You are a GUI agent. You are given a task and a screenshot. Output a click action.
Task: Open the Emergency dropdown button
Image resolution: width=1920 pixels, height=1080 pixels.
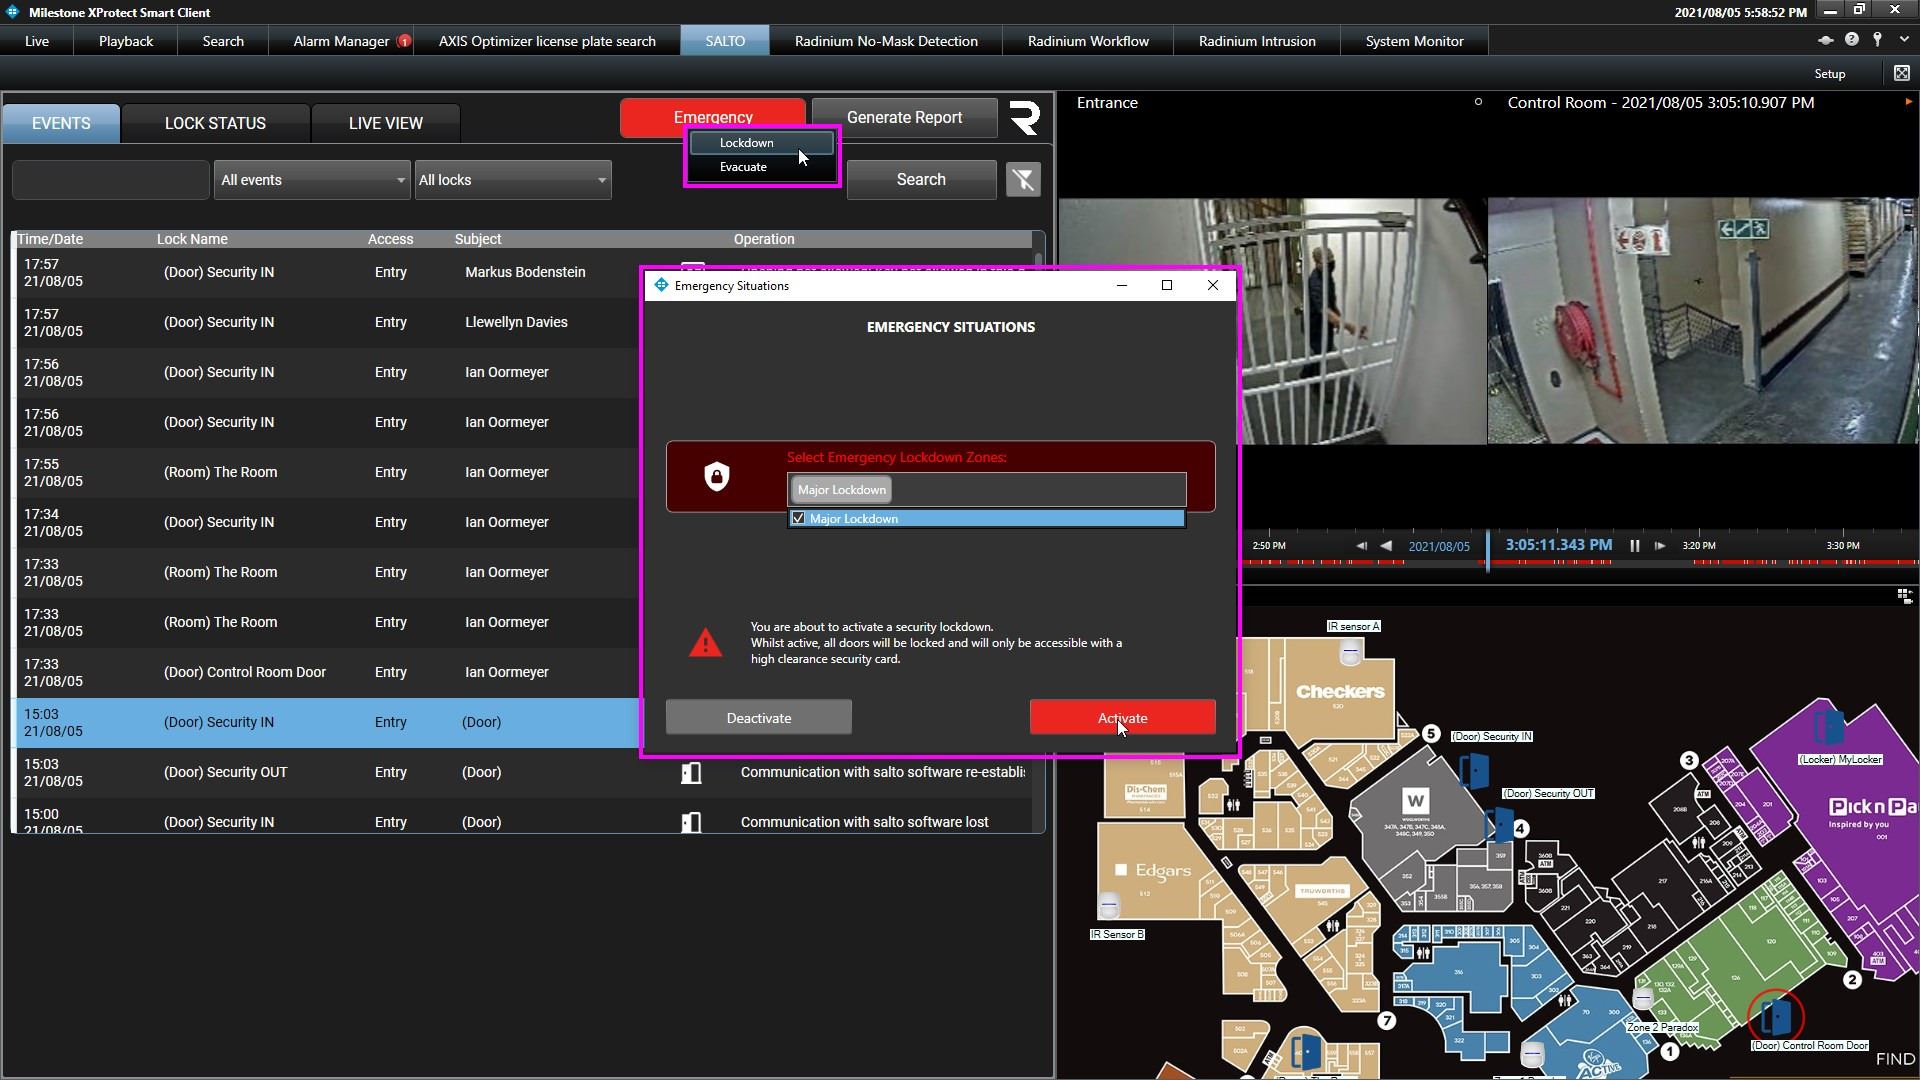click(x=712, y=117)
